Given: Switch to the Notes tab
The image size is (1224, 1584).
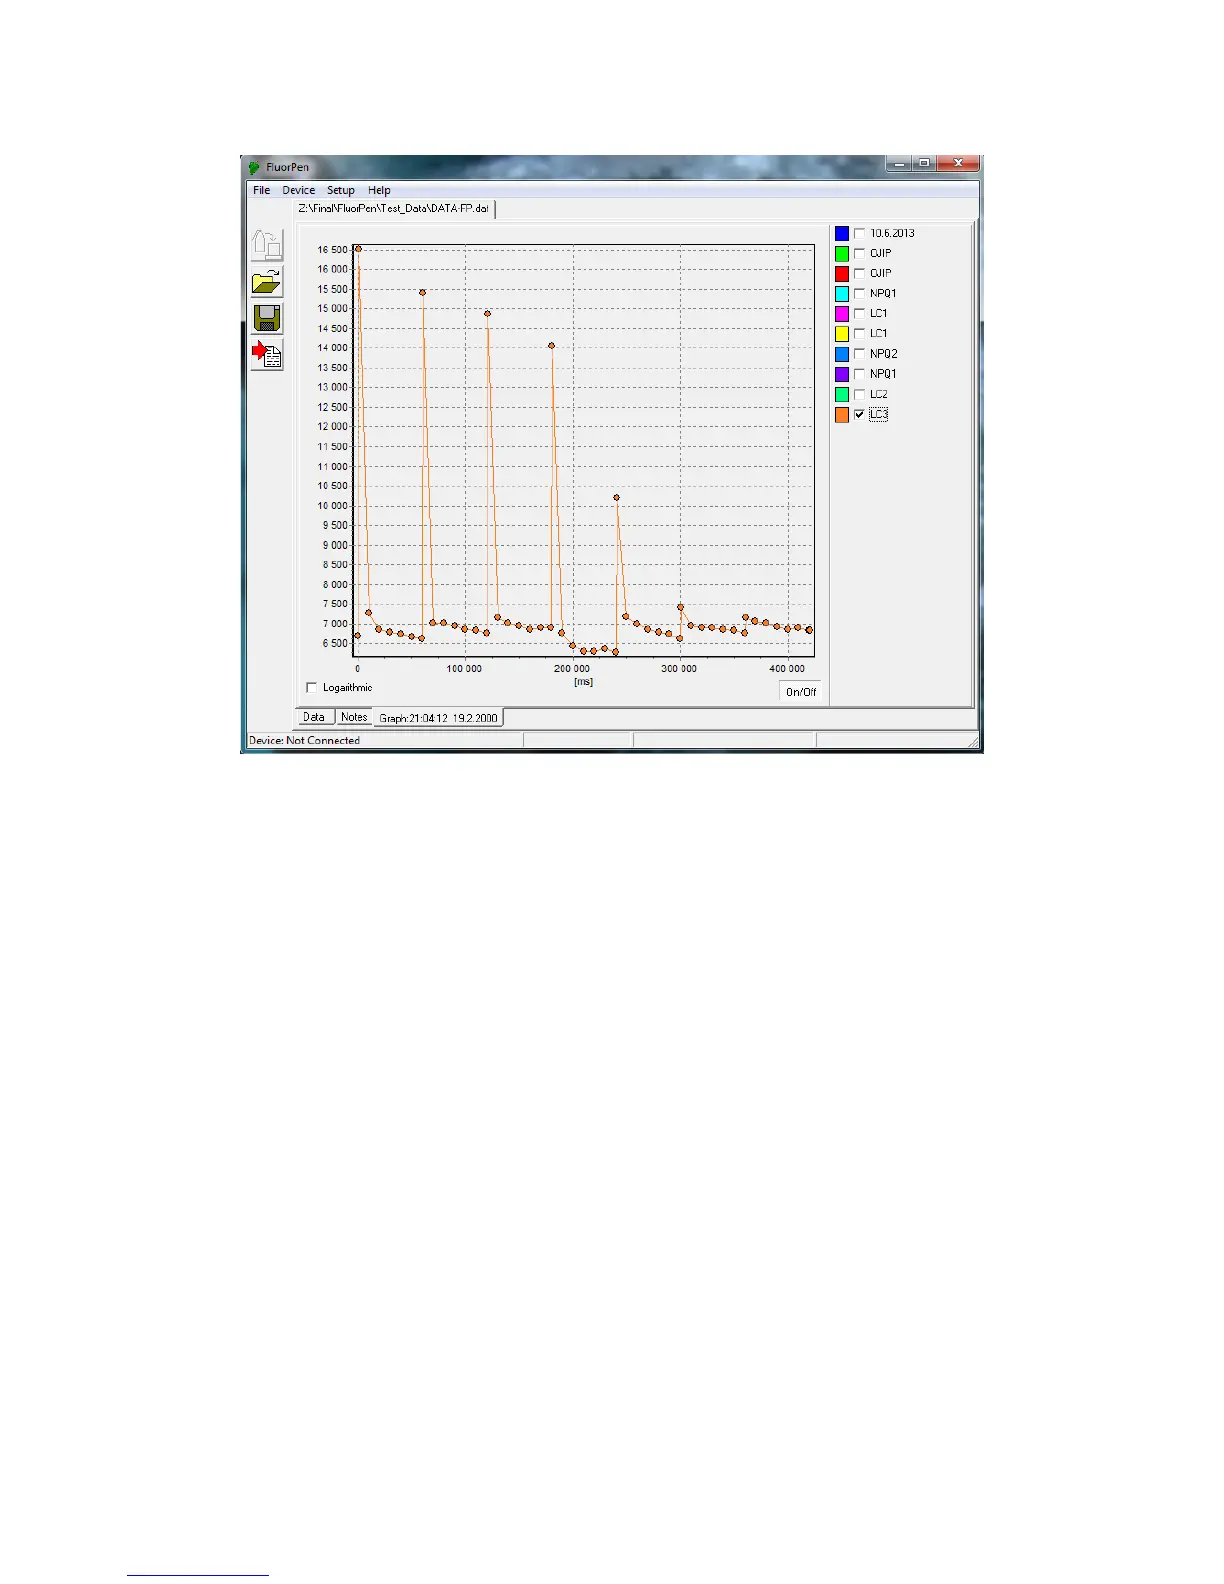Looking at the screenshot, I should (354, 717).
